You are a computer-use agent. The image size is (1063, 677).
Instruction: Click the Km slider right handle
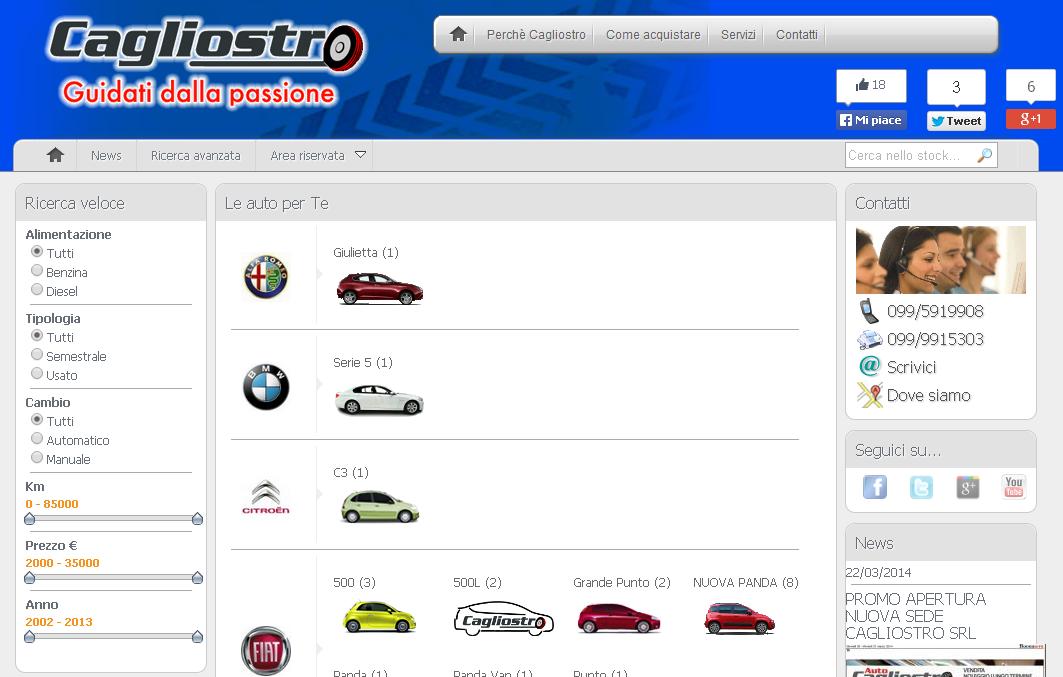(x=197, y=519)
